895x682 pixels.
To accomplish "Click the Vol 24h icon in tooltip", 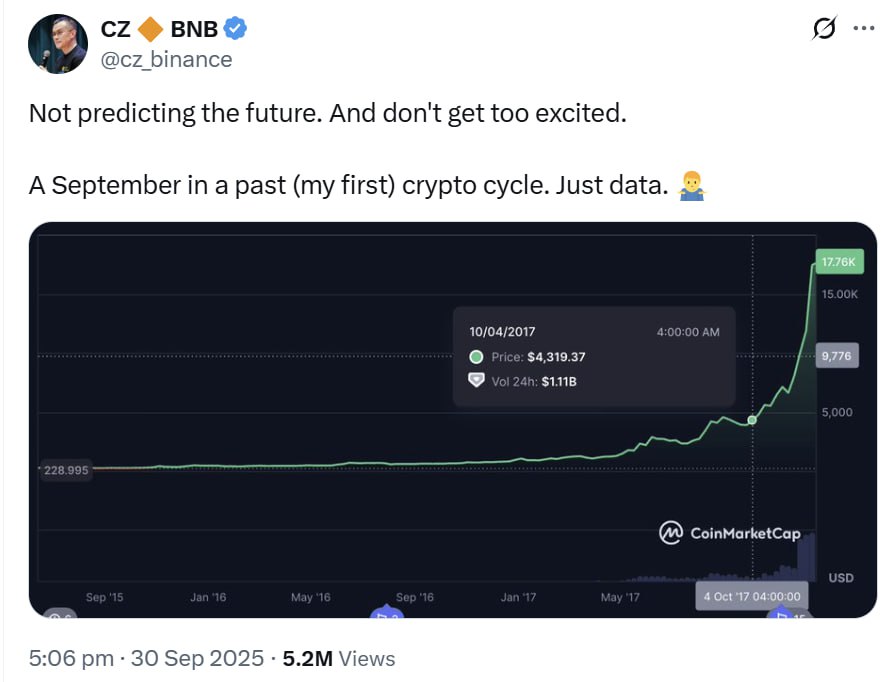I will click(x=476, y=381).
